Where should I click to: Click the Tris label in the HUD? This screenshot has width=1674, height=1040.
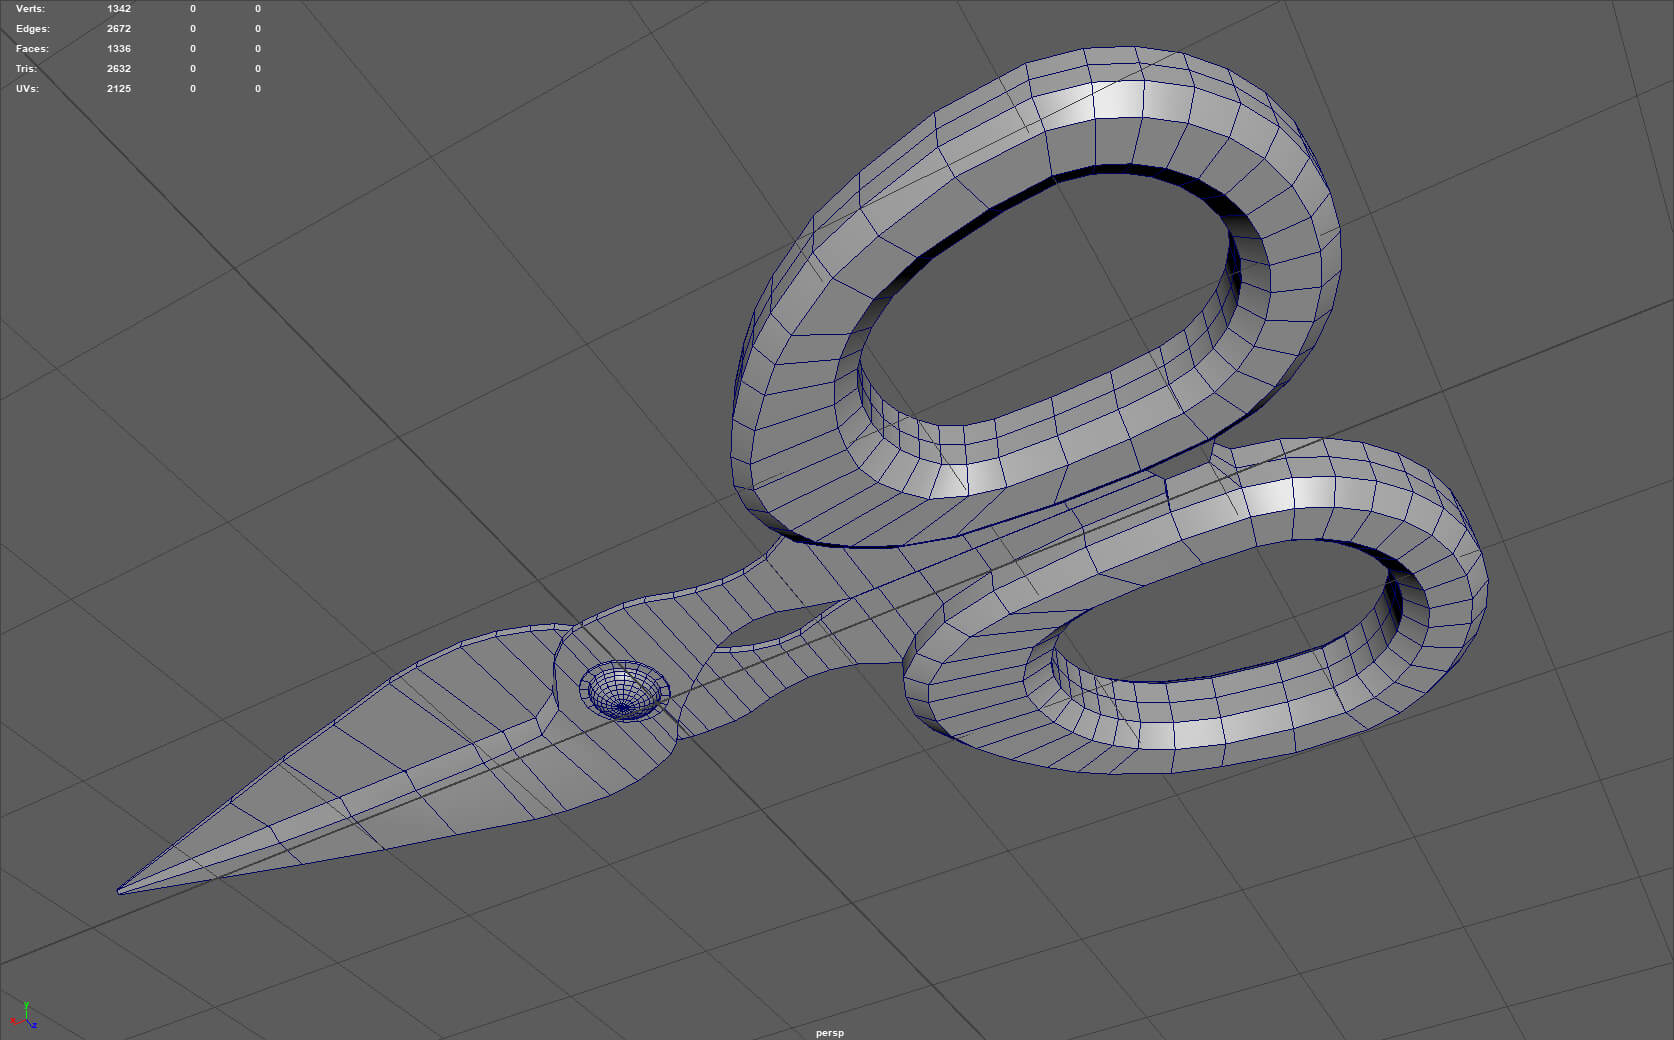point(26,69)
